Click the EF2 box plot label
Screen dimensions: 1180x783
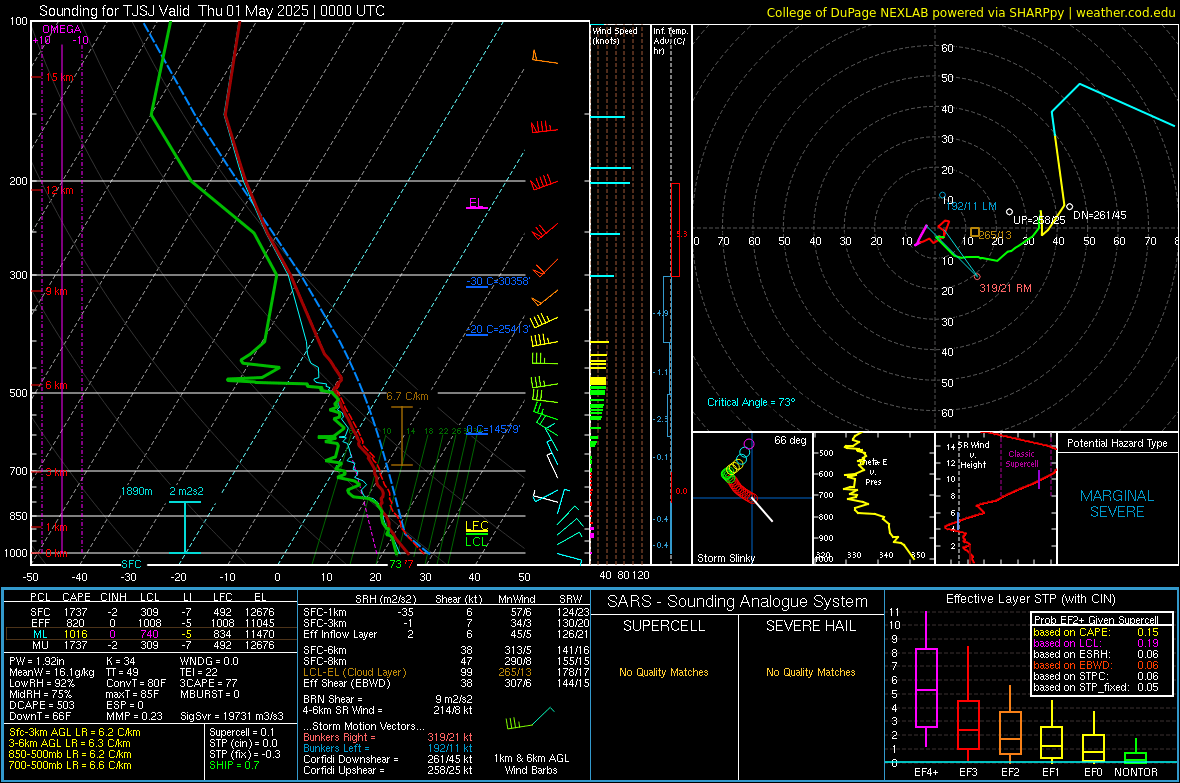tap(1009, 772)
